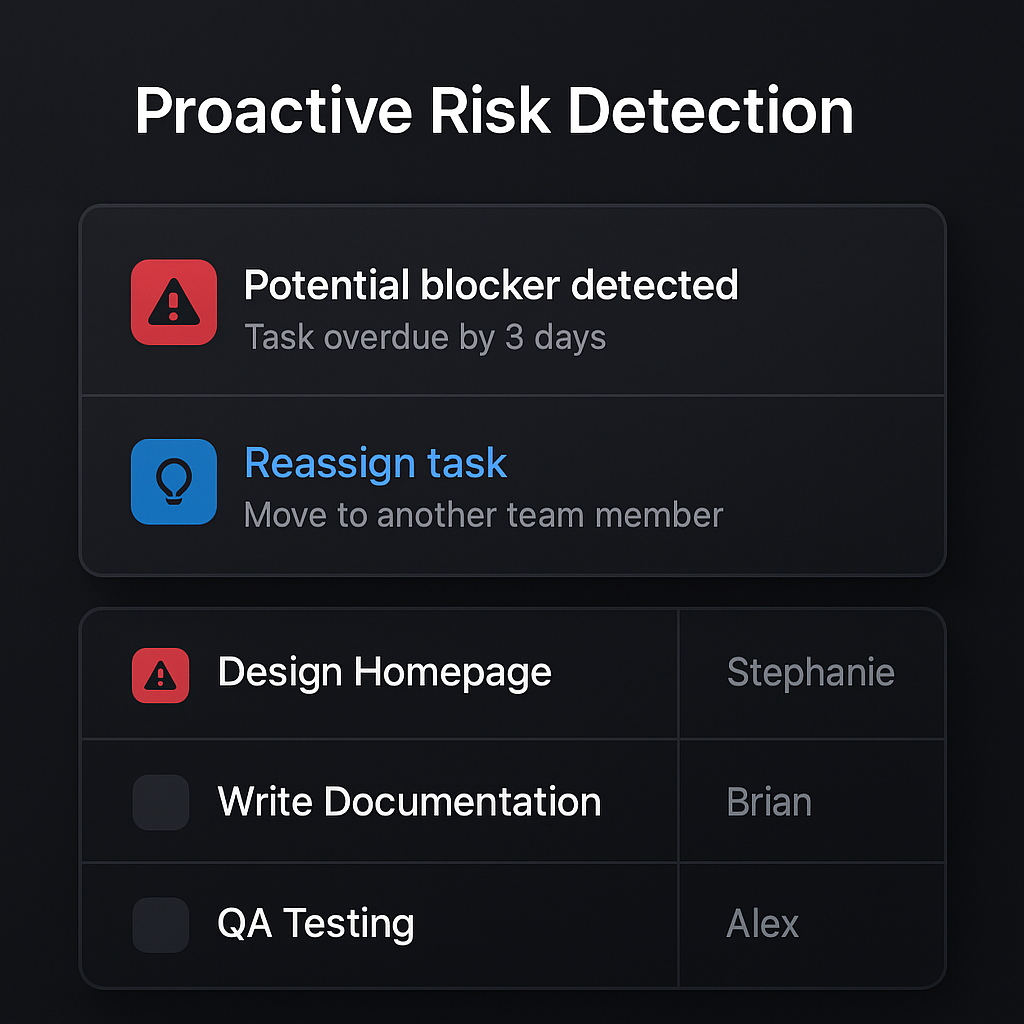Click the "Task overdue by 3 days" subtitle
The width and height of the screenshot is (1024, 1024).
tap(425, 337)
